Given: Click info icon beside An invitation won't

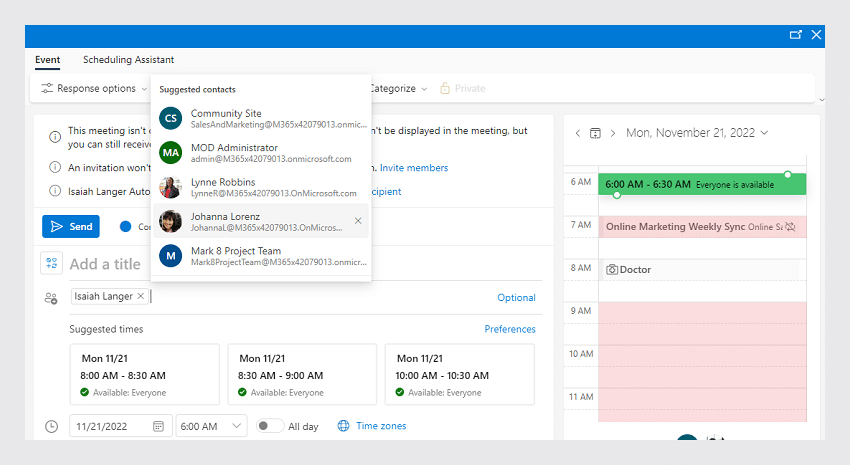Looking at the screenshot, I should click(x=55, y=167).
